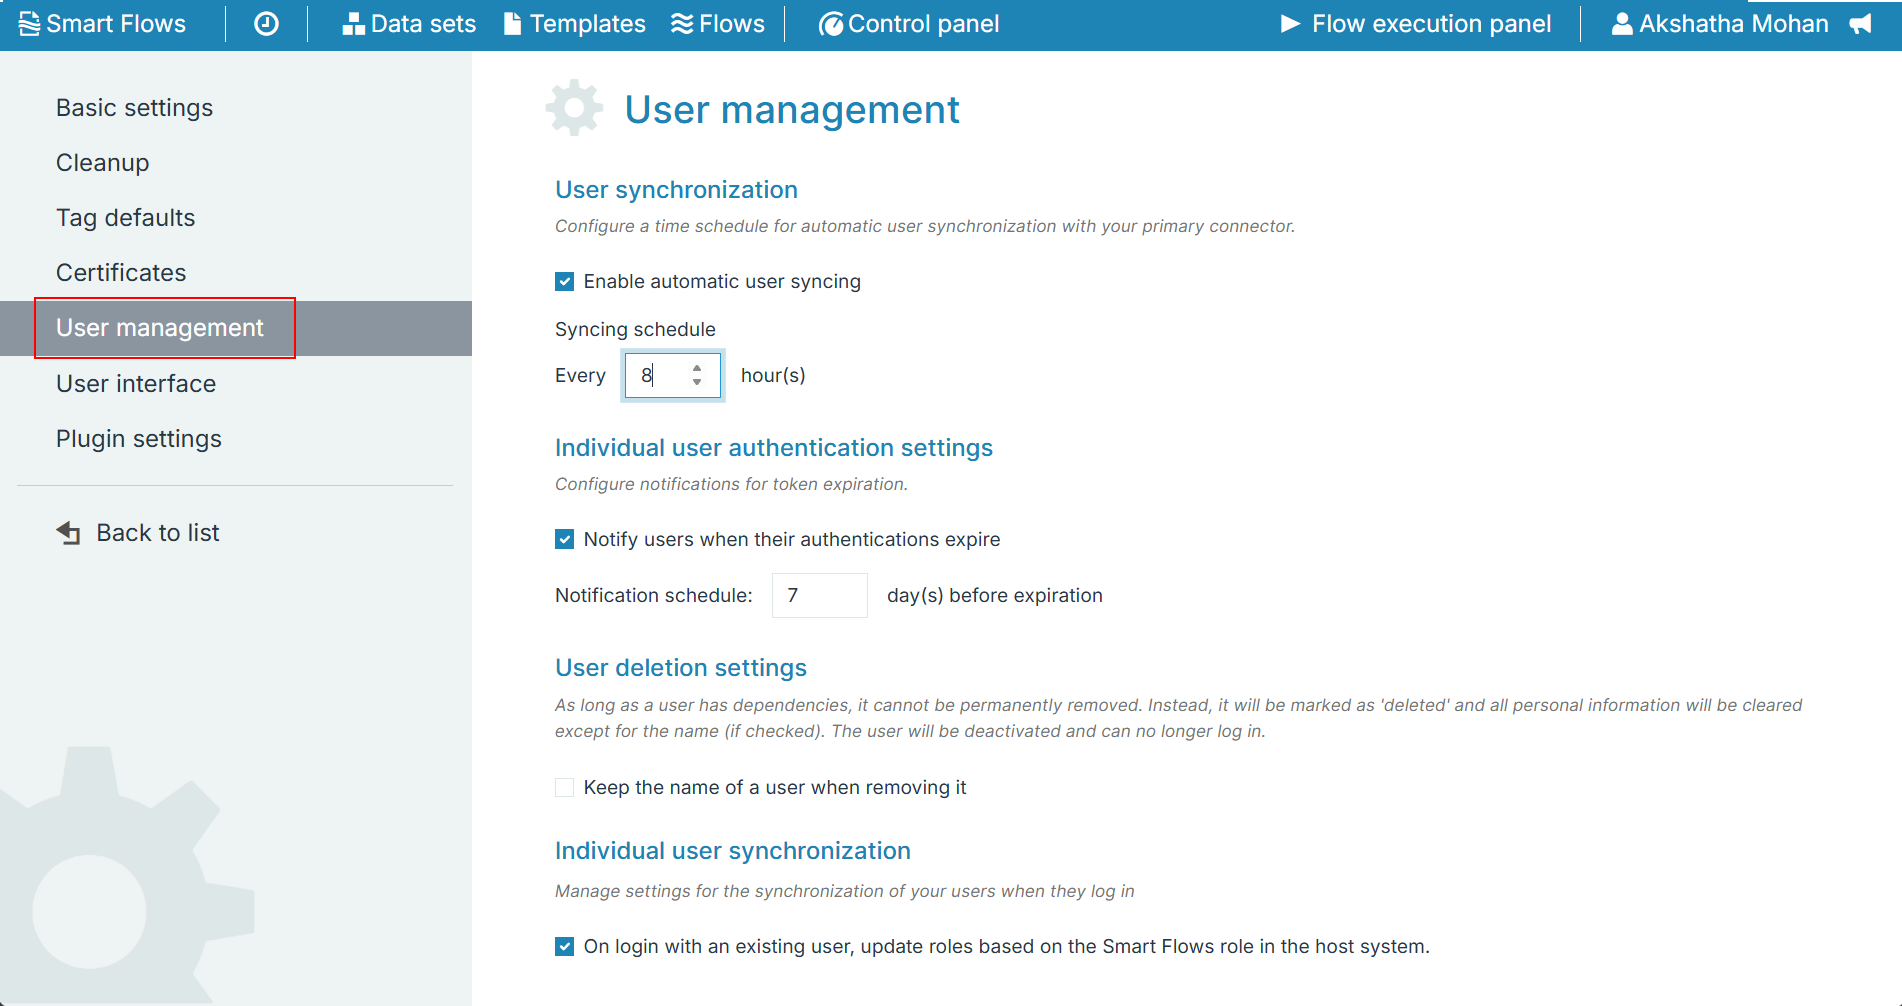
Task: Focus the notification schedule days field
Action: (820, 596)
